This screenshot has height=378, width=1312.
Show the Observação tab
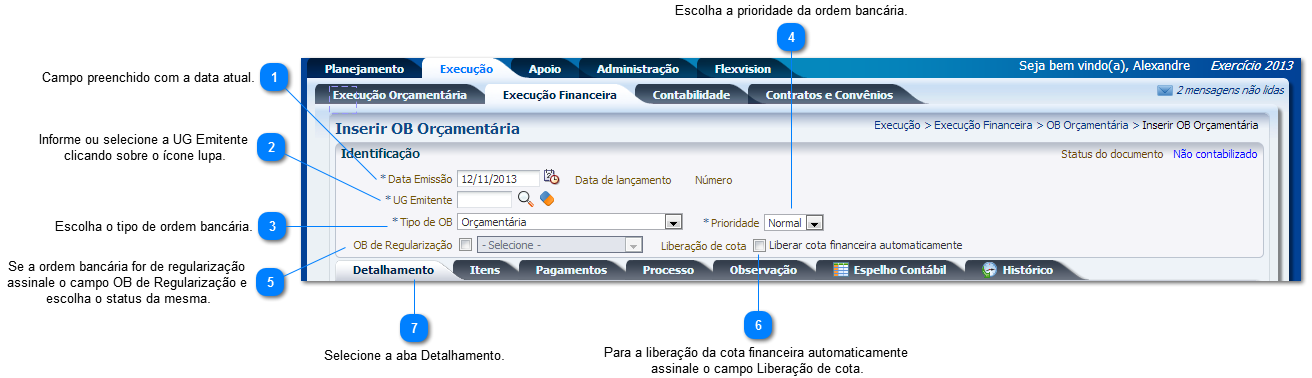pos(763,270)
